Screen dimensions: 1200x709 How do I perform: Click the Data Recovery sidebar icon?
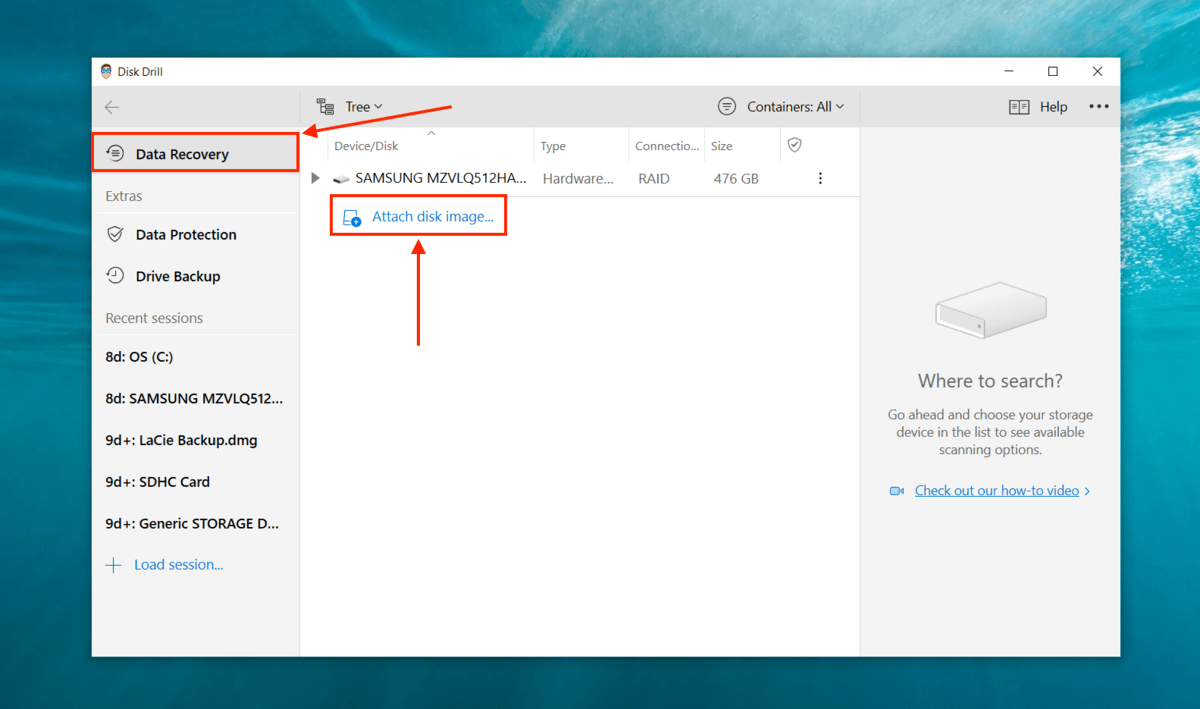point(115,153)
